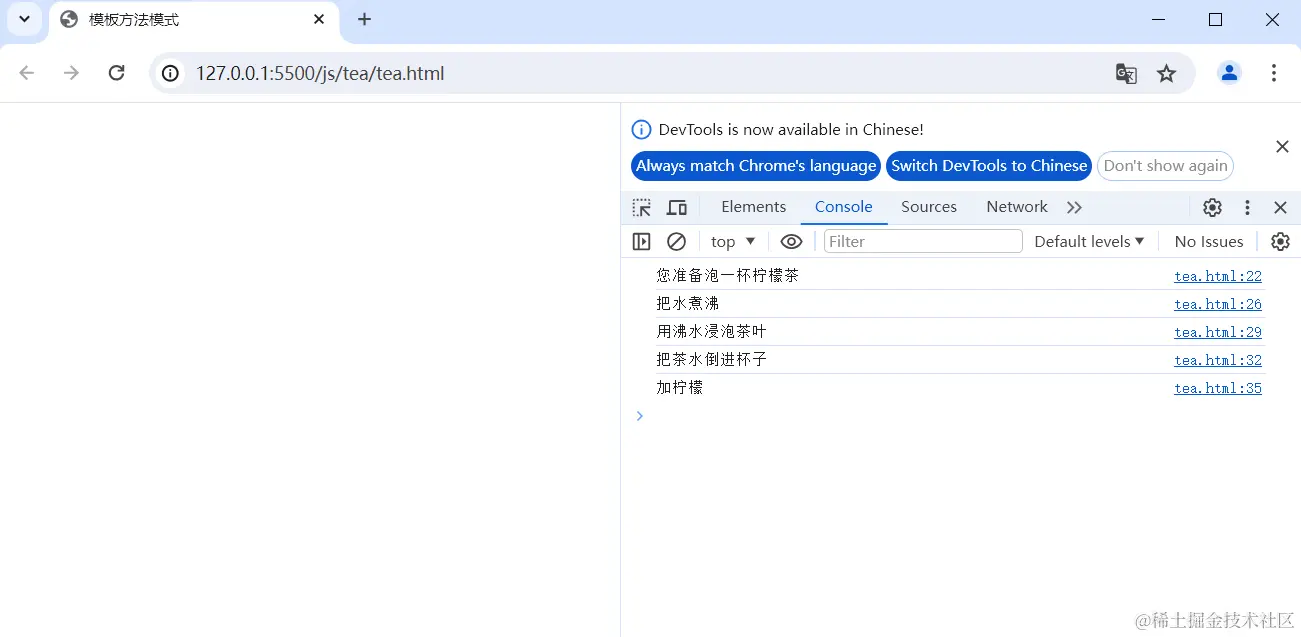Open the Google Translate page icon
Screen dimensions: 1301x637
[x=1126, y=73]
